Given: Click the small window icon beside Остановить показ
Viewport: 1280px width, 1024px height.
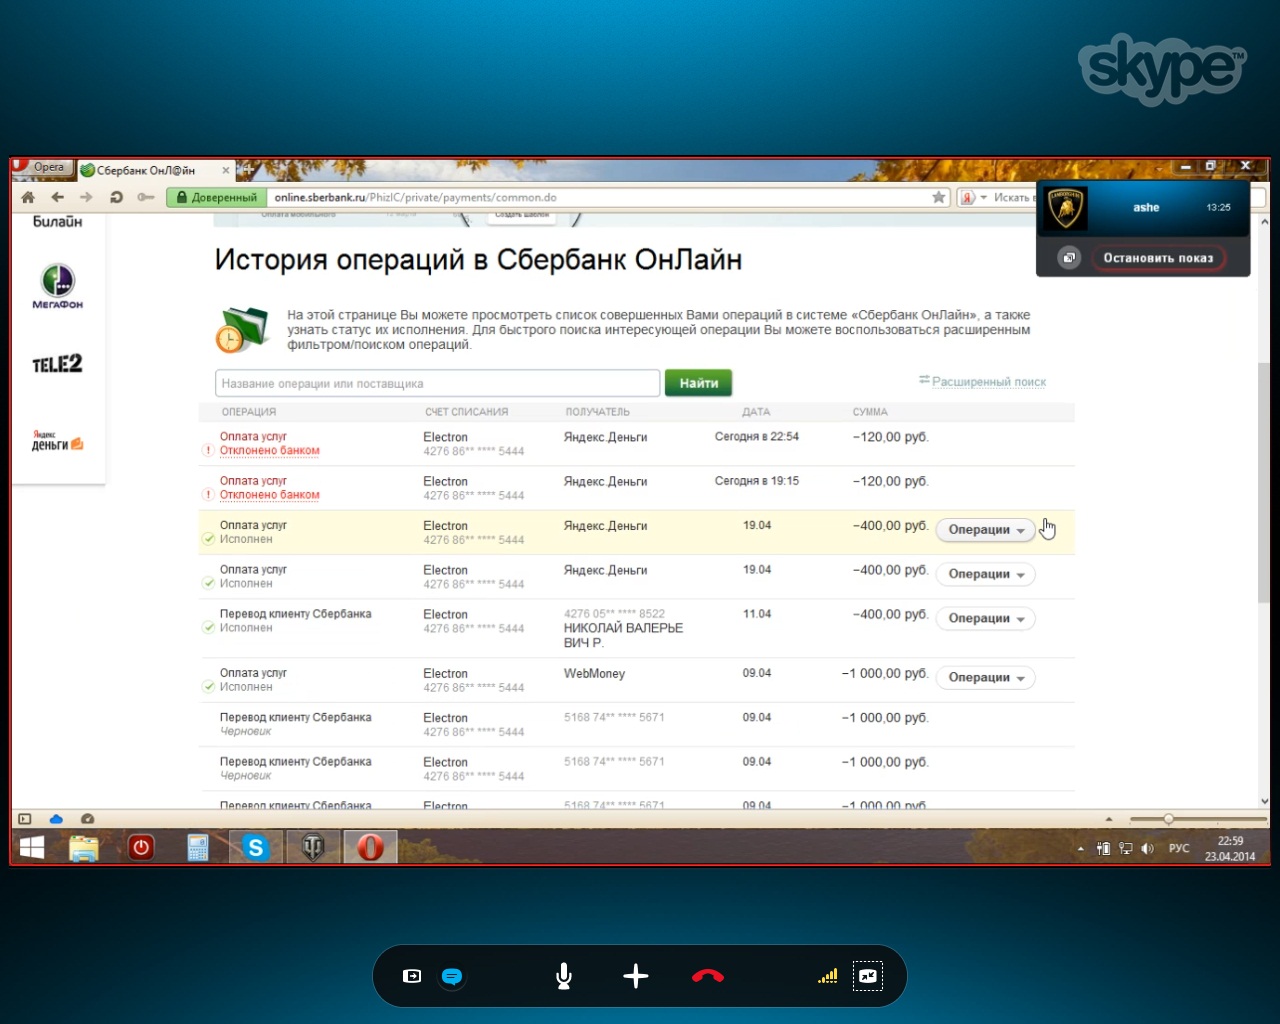Looking at the screenshot, I should (1069, 258).
